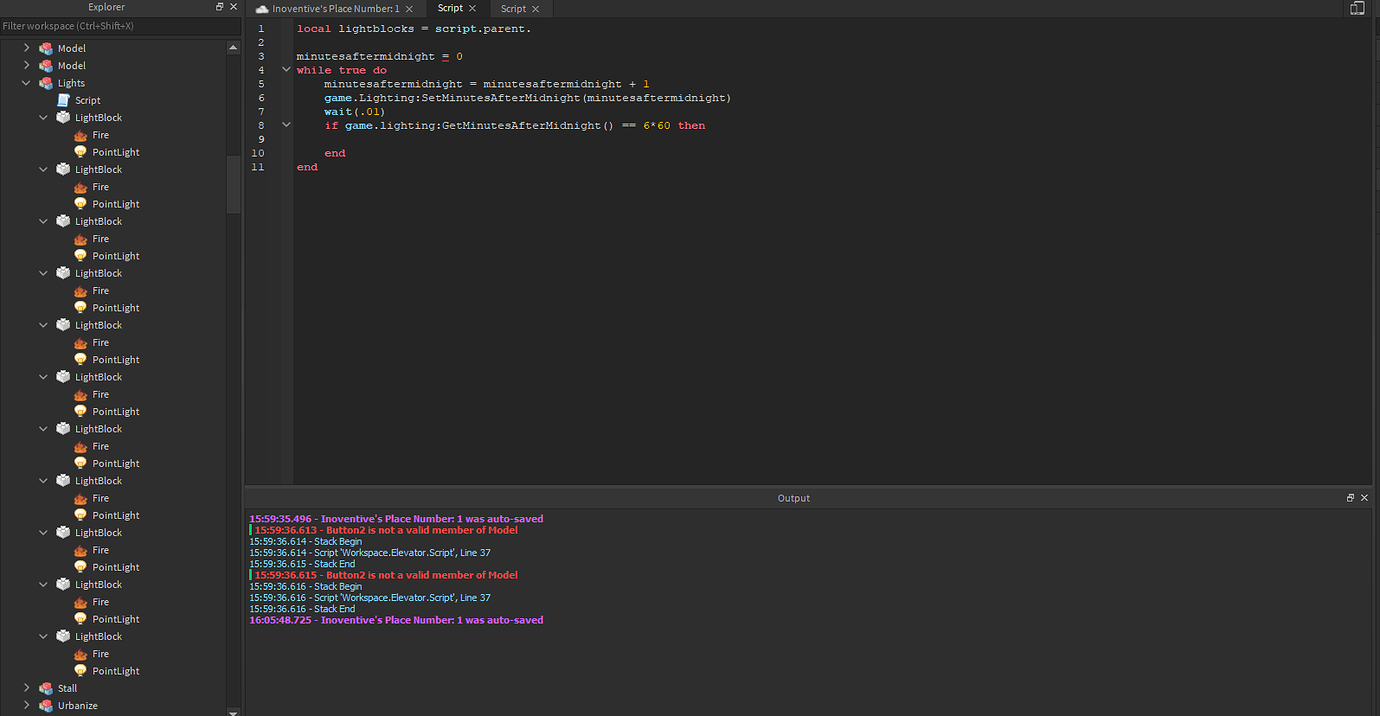Image resolution: width=1380 pixels, height=716 pixels.
Task: Click the window layout icon at the top right
Action: pyautogui.click(x=1356, y=7)
